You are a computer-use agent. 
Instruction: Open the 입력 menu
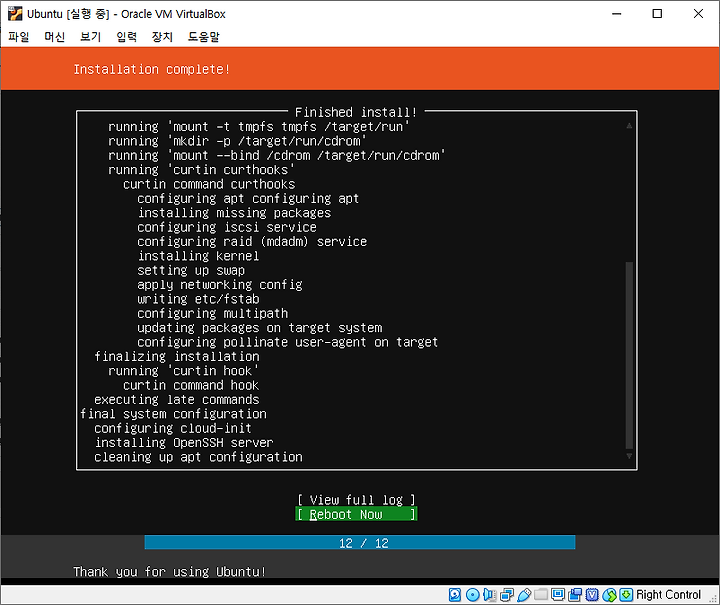[126, 37]
